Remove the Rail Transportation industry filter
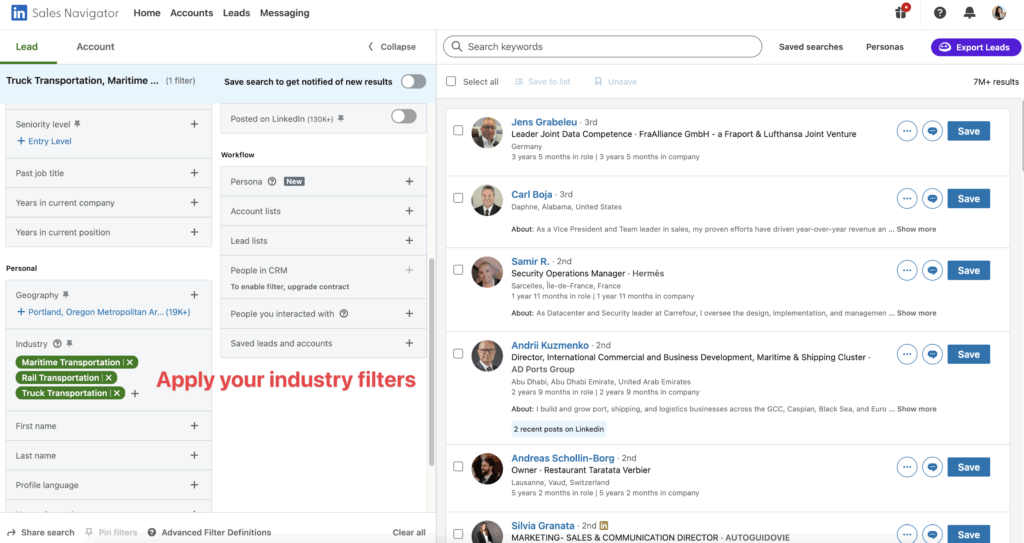 109,378
